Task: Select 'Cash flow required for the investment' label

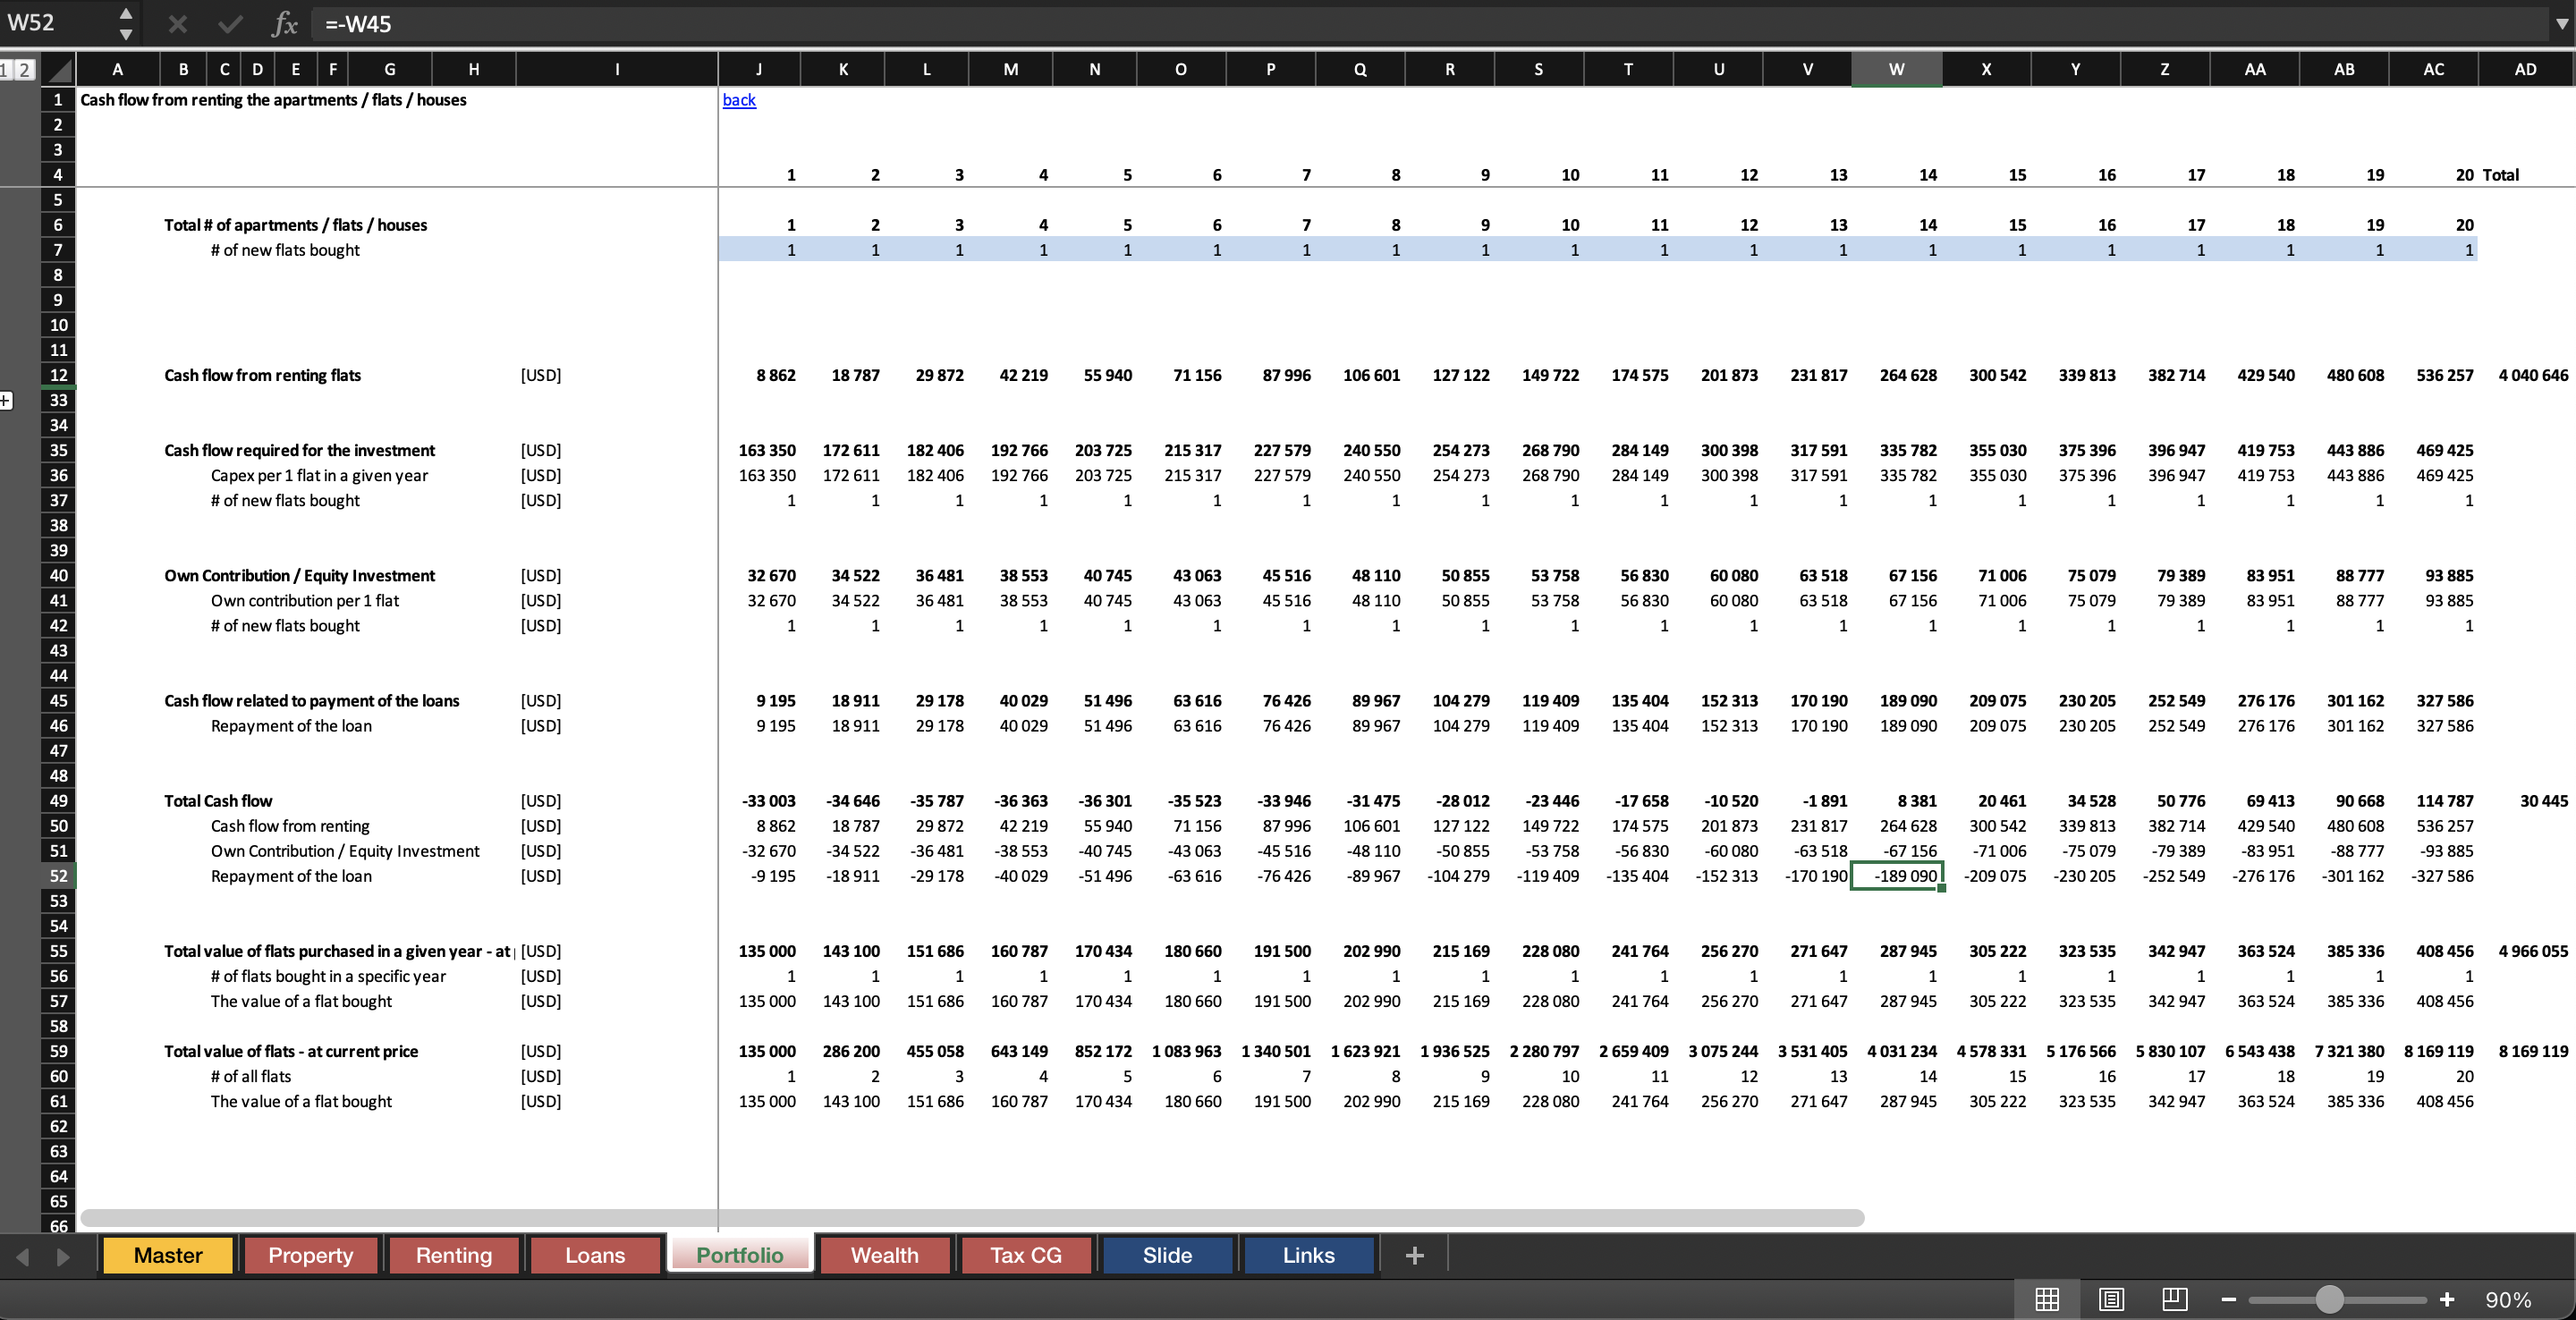Action: coord(299,450)
